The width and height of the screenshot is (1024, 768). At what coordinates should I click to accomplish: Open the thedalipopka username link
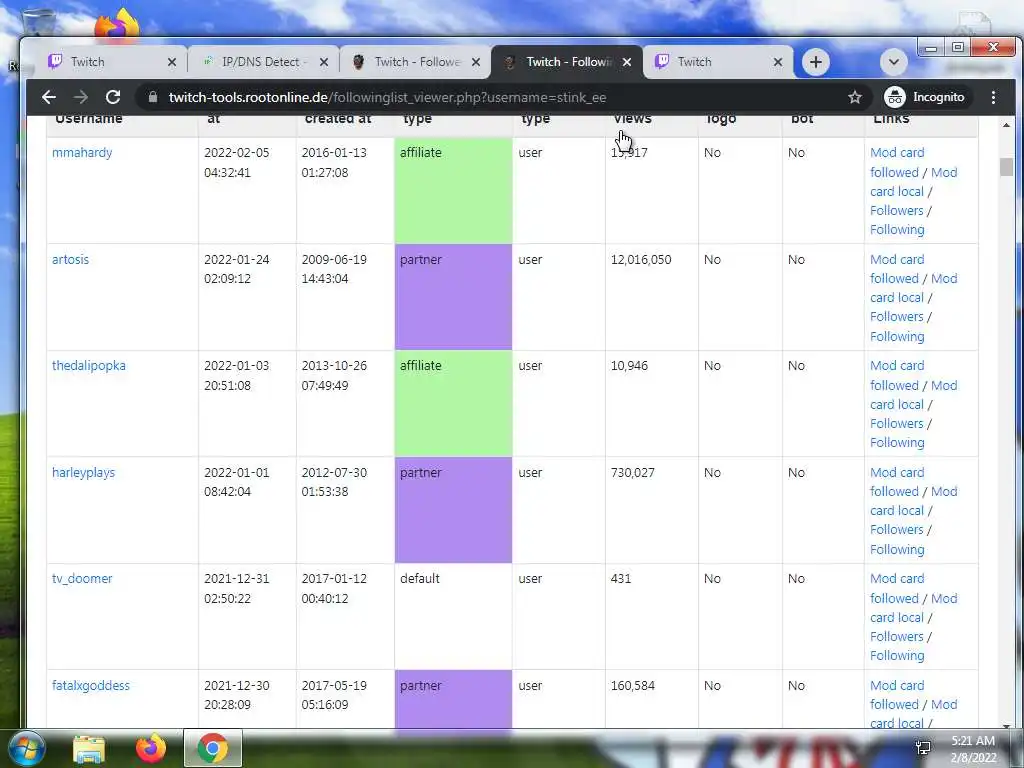[x=89, y=366]
